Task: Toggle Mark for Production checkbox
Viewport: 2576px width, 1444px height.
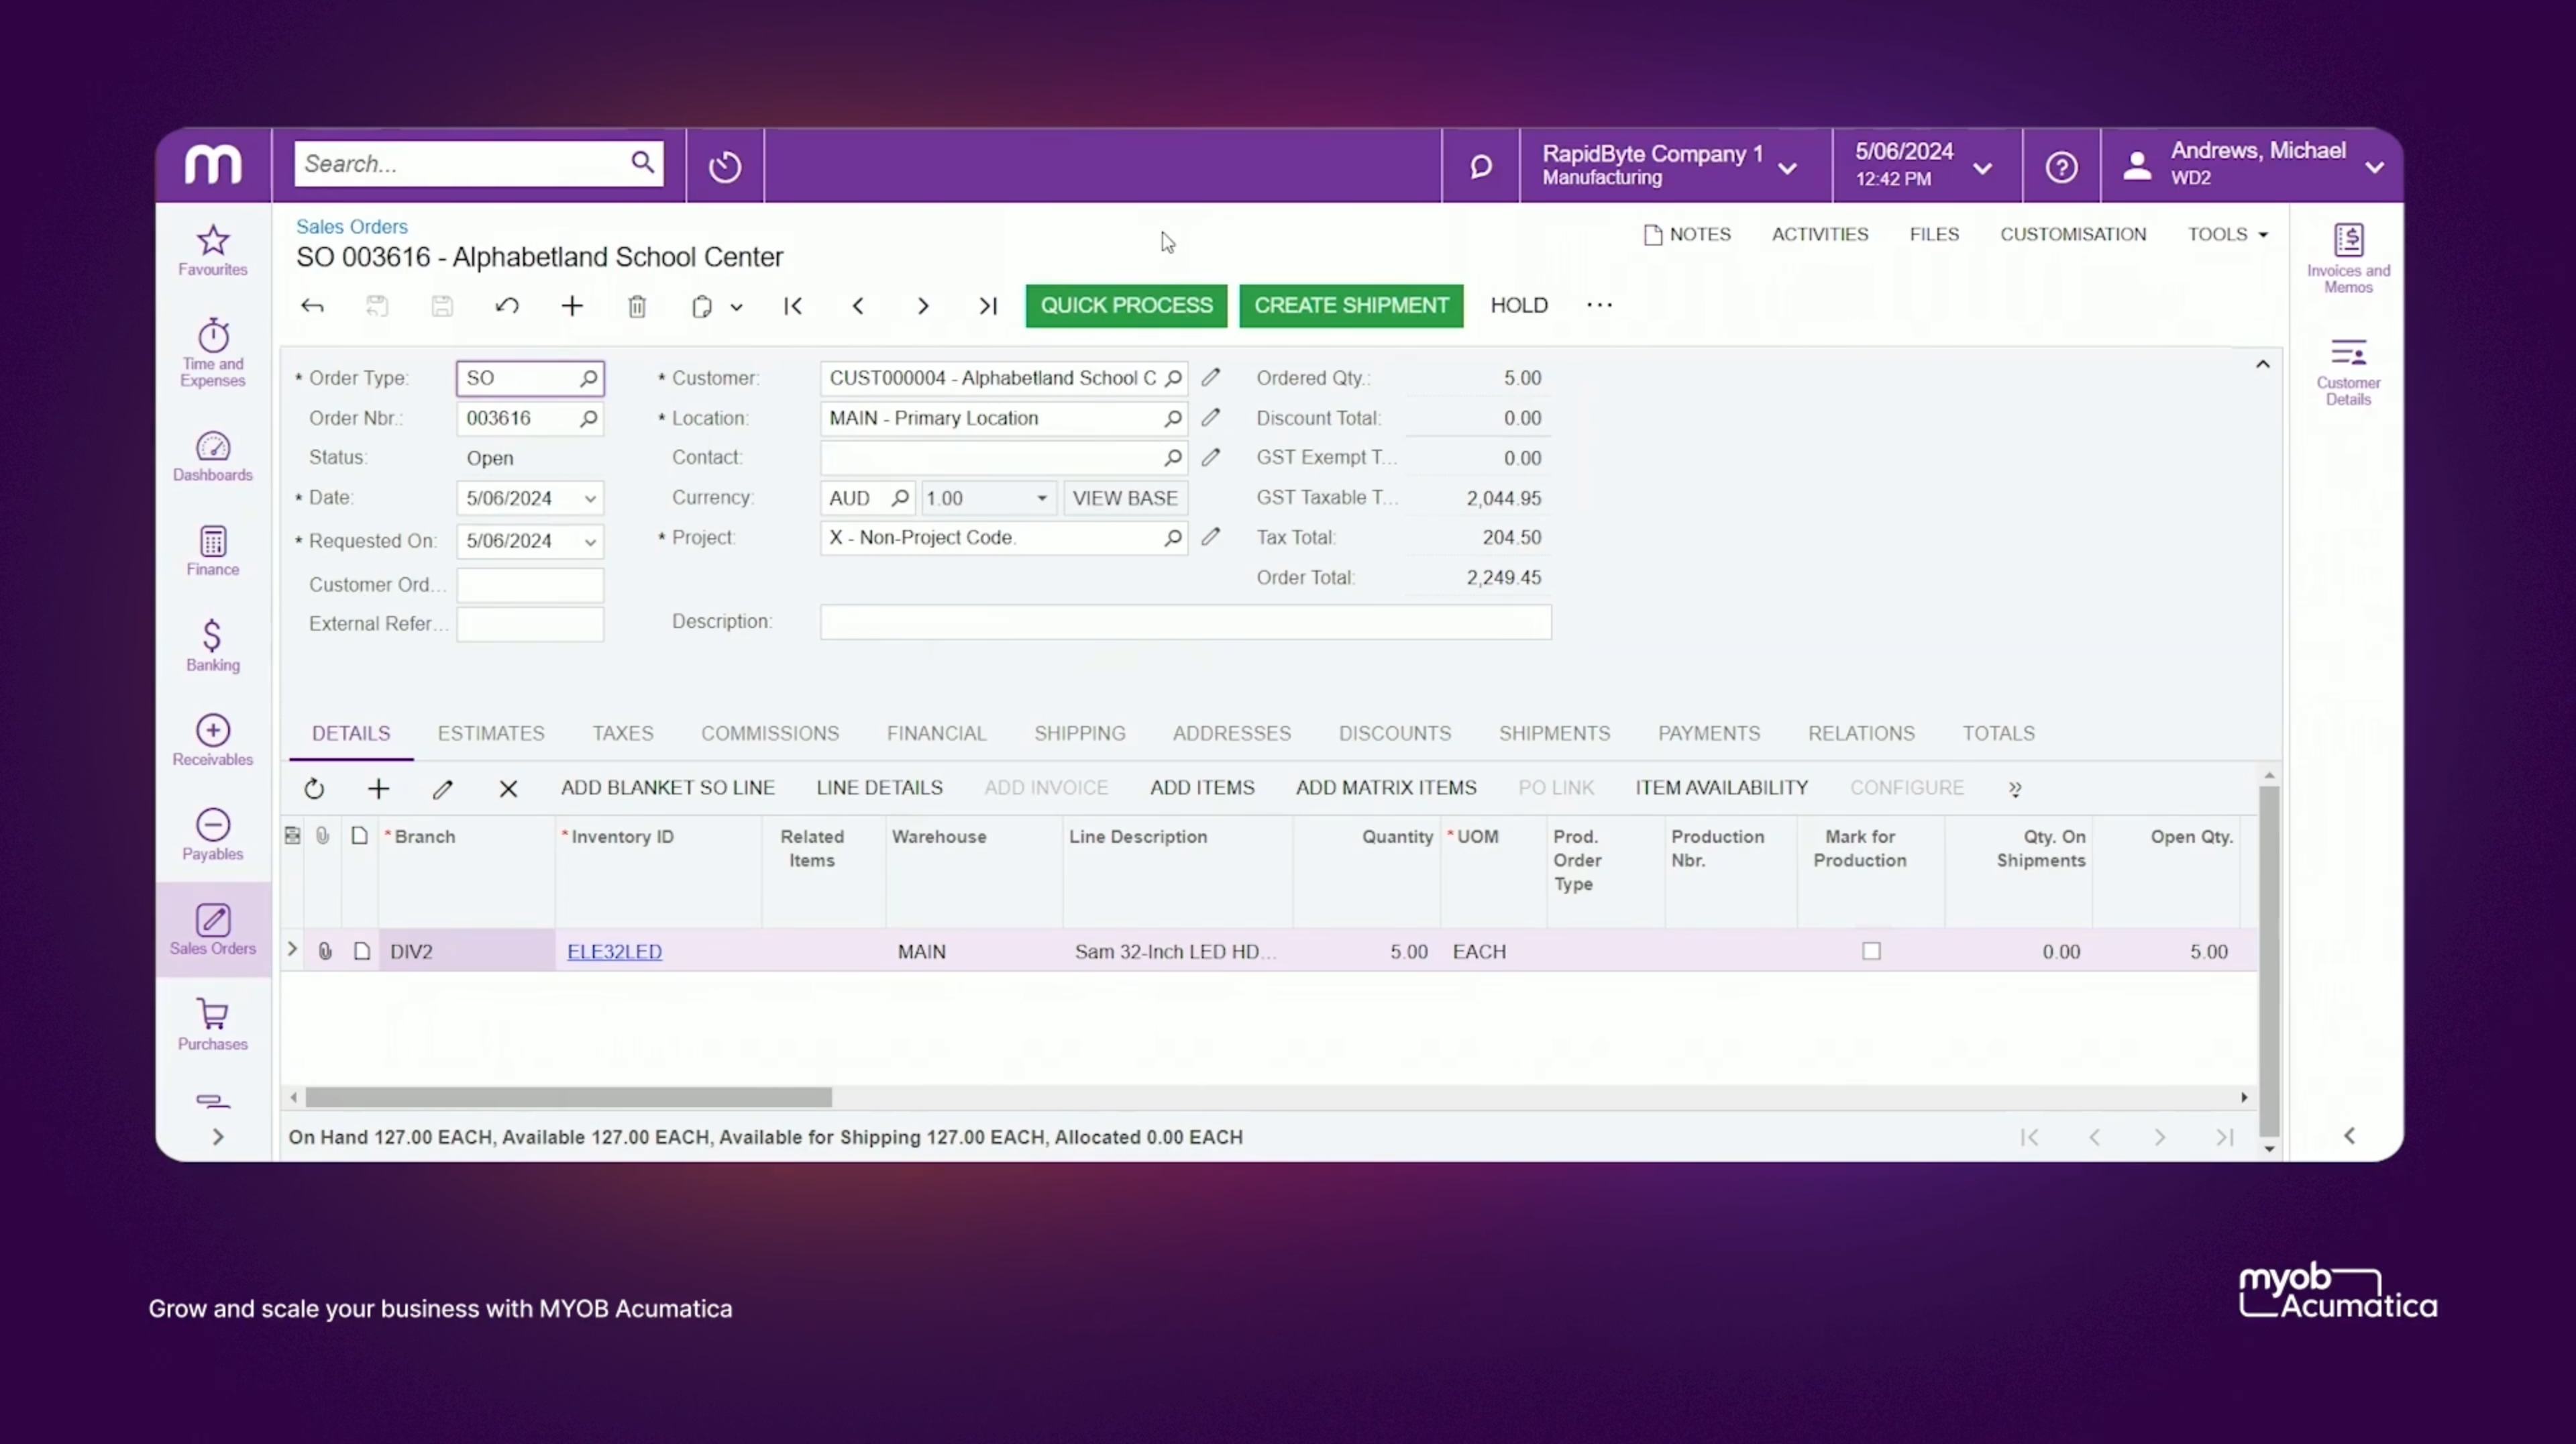Action: (x=1870, y=950)
